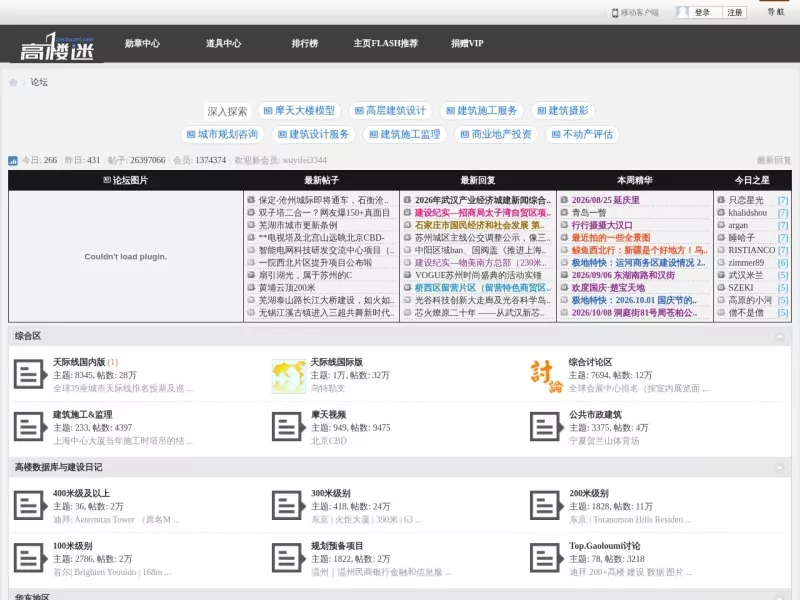This screenshot has height=600, width=800.
Task: Click the 注册 register button
Action: coord(735,12)
